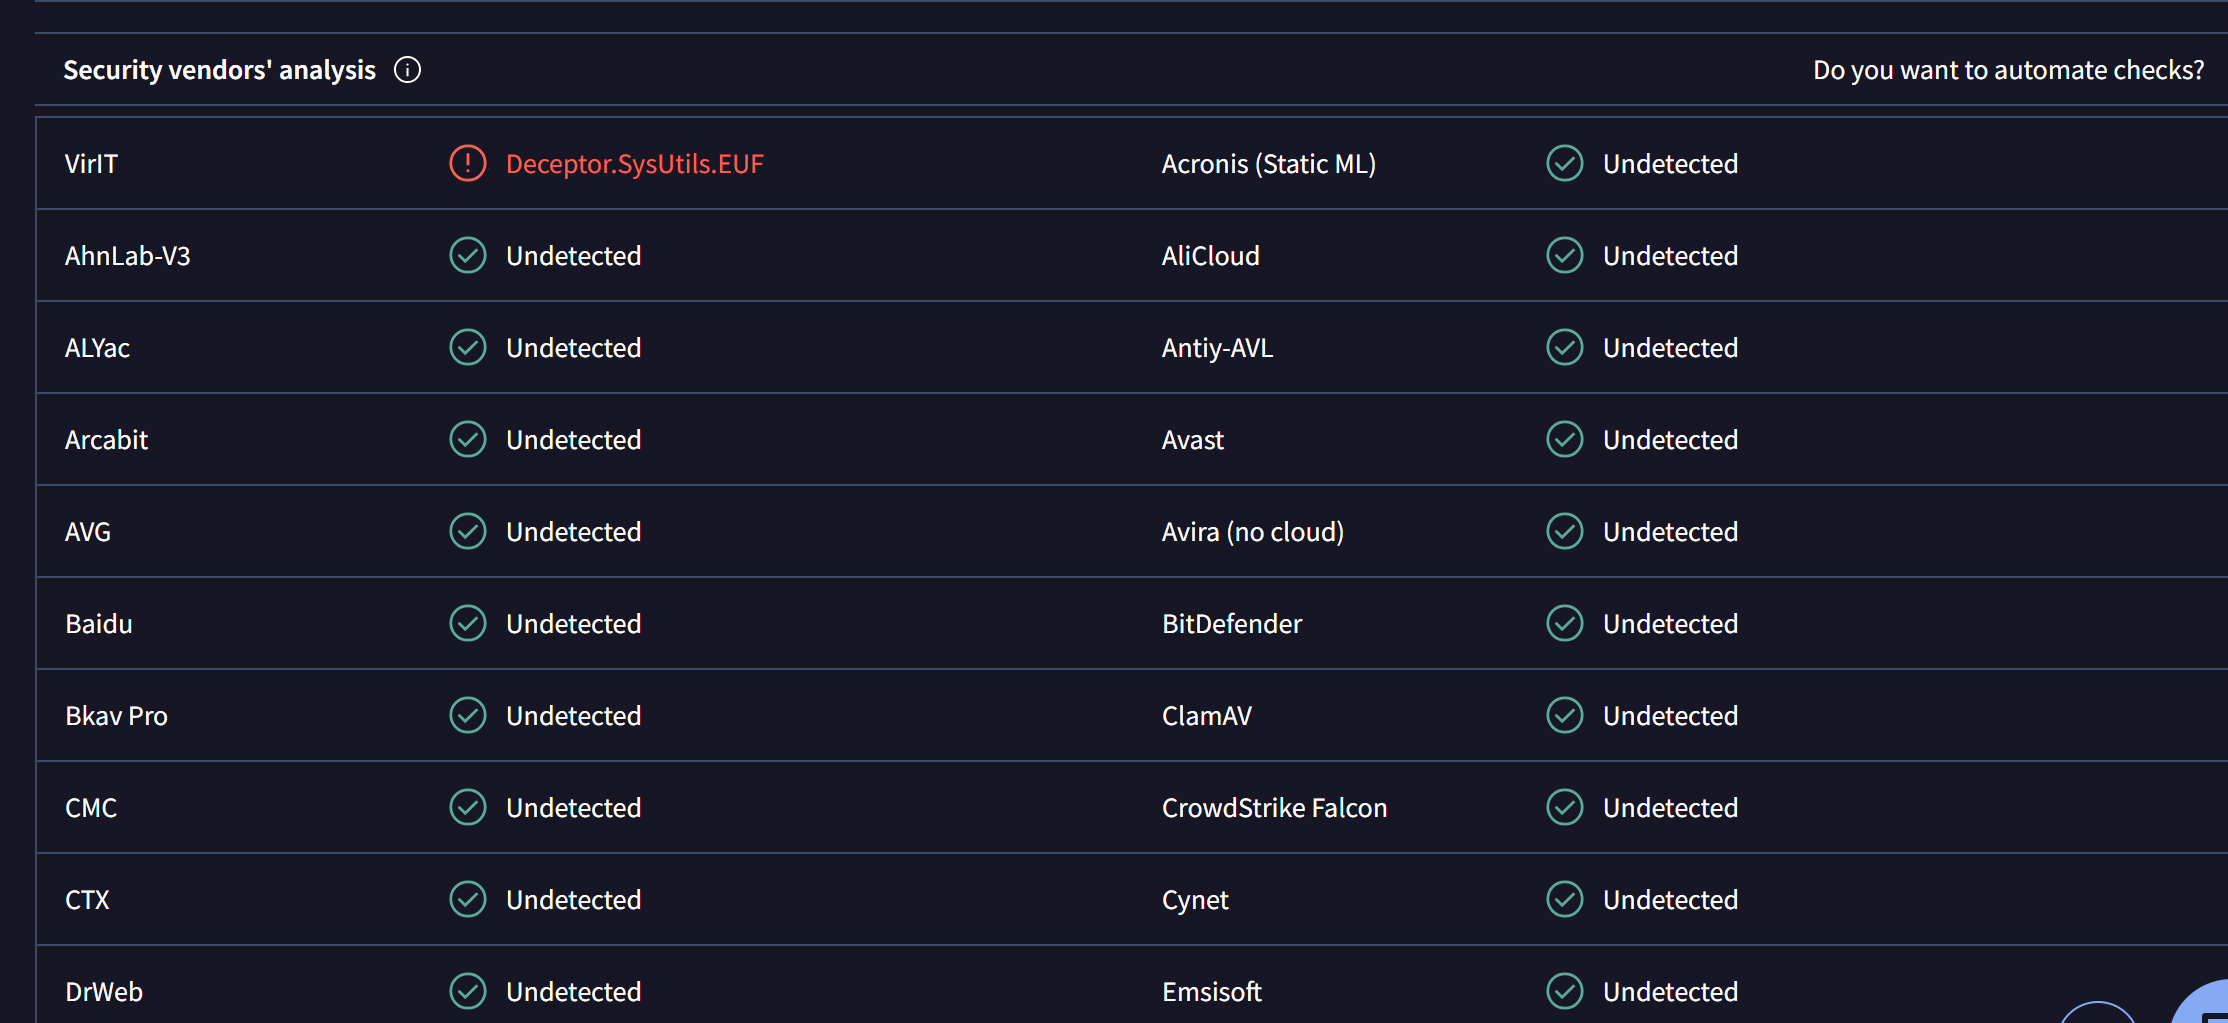Select the BitDefender vendor name
2228x1023 pixels.
[1231, 624]
